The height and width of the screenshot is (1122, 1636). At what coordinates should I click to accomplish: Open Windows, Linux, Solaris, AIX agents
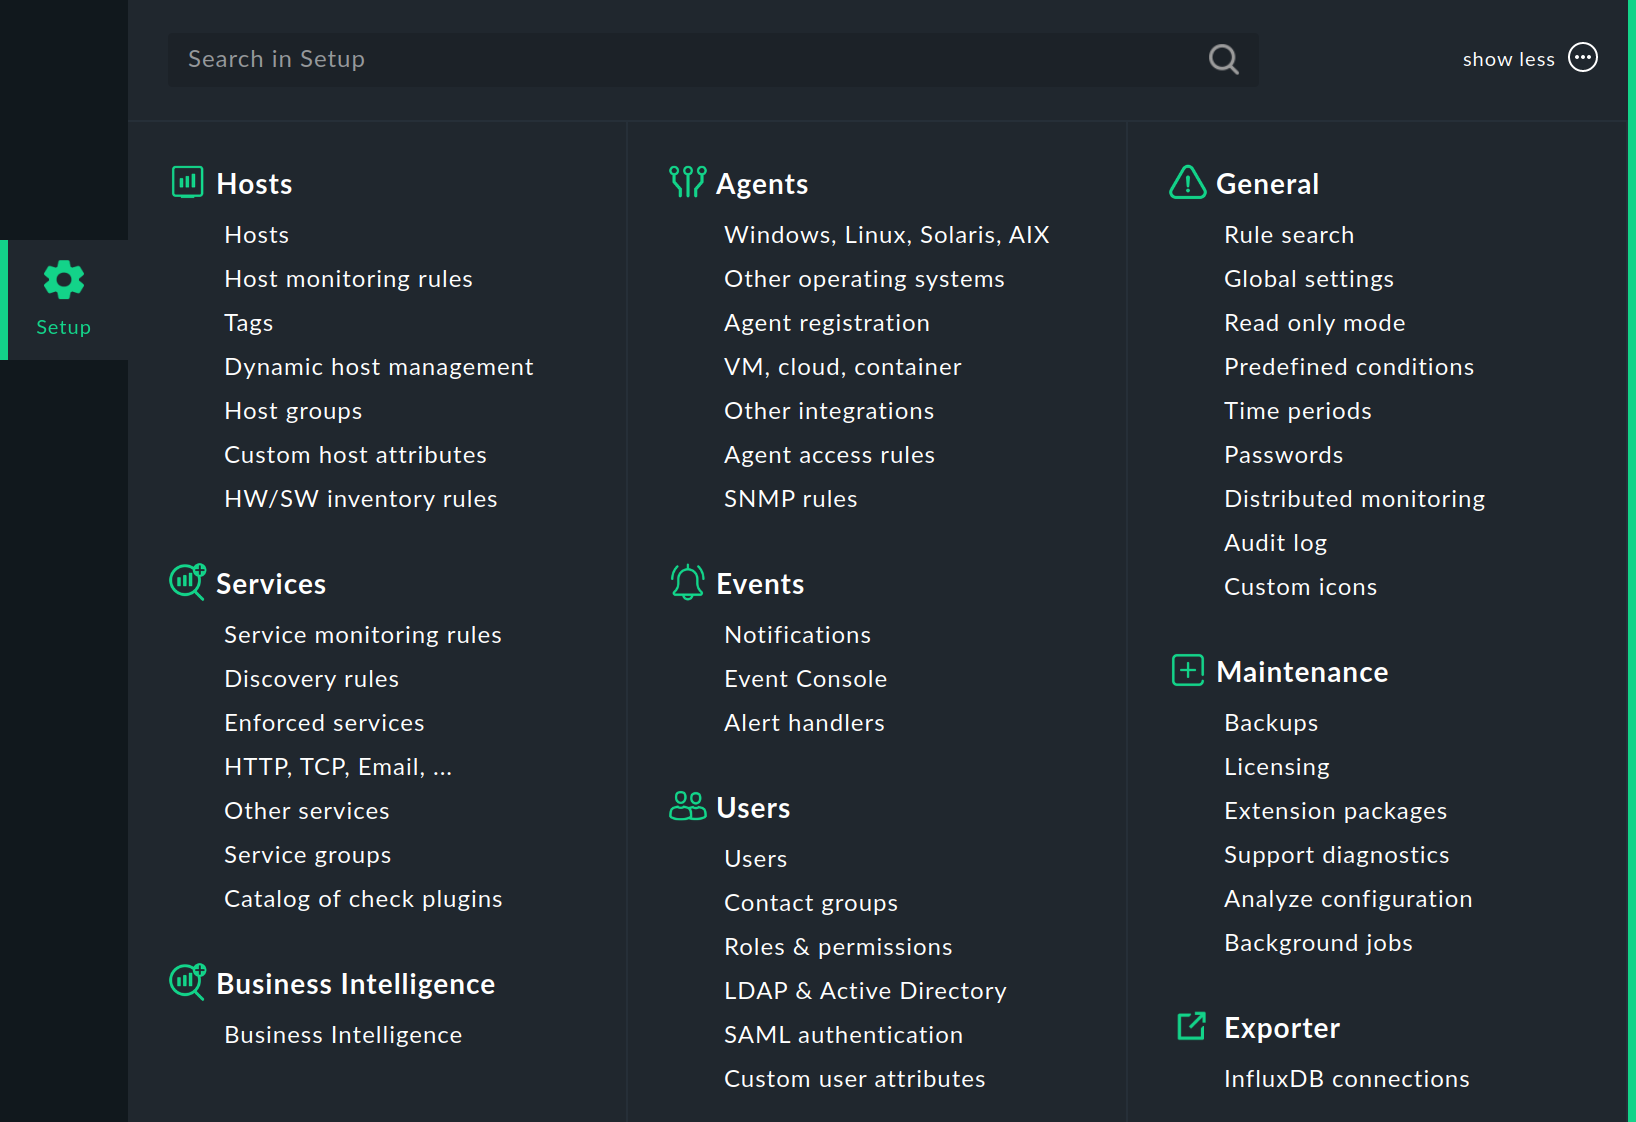[887, 235]
